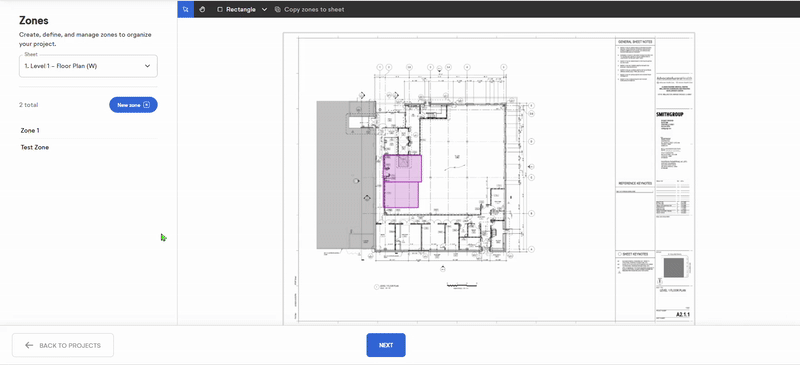Select Test Zone in the list

[88, 147]
